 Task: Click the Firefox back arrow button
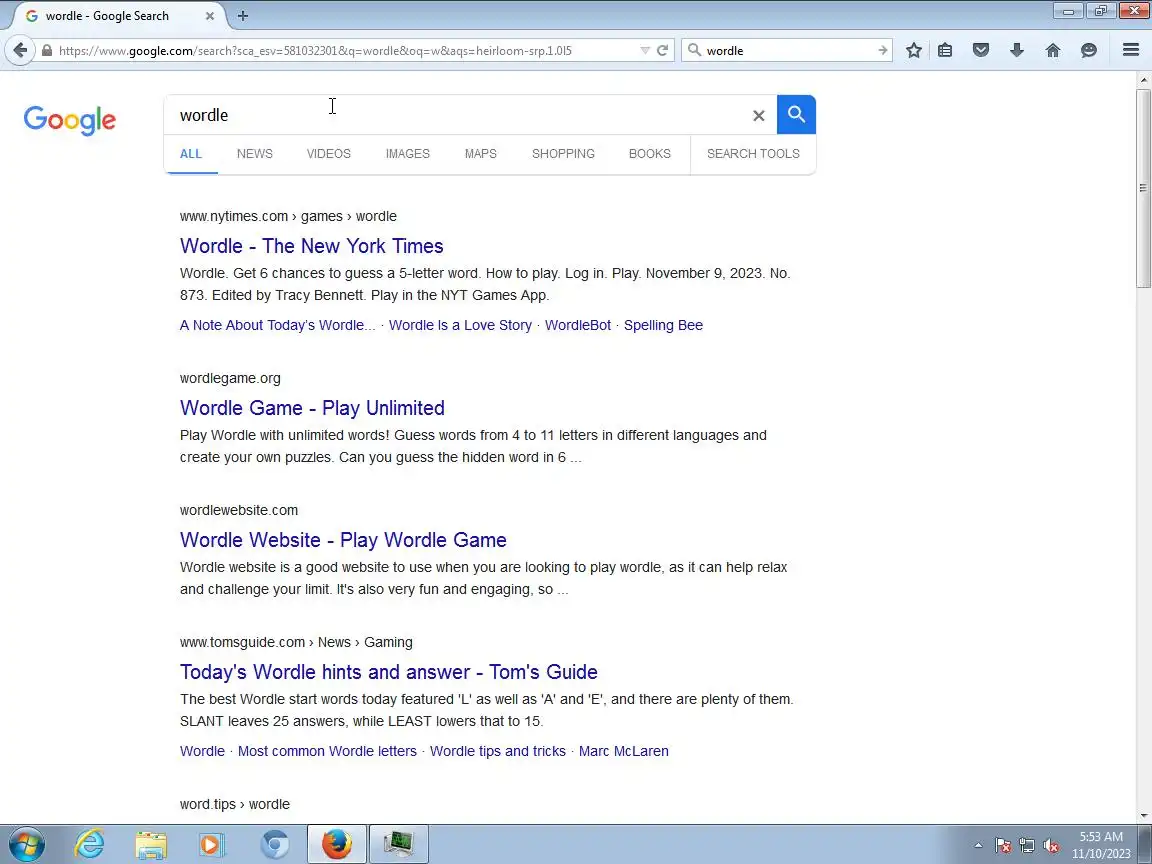click(20, 50)
